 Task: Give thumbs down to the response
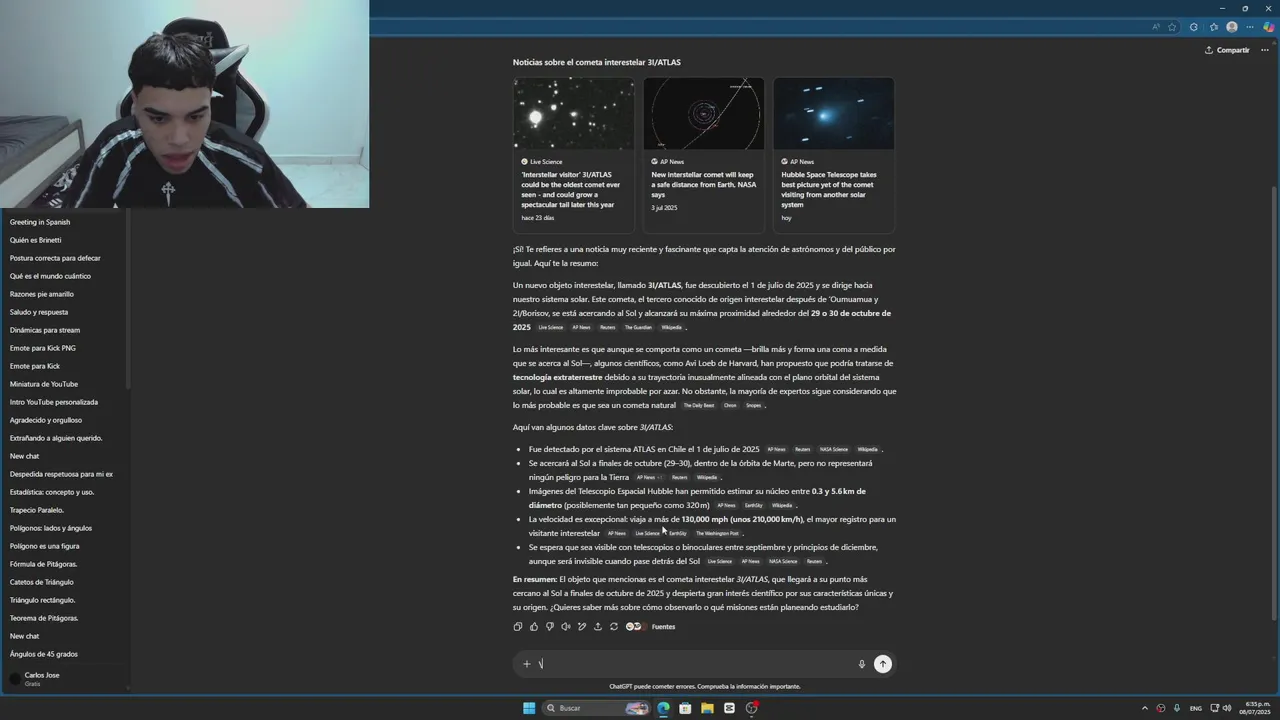[549, 627]
